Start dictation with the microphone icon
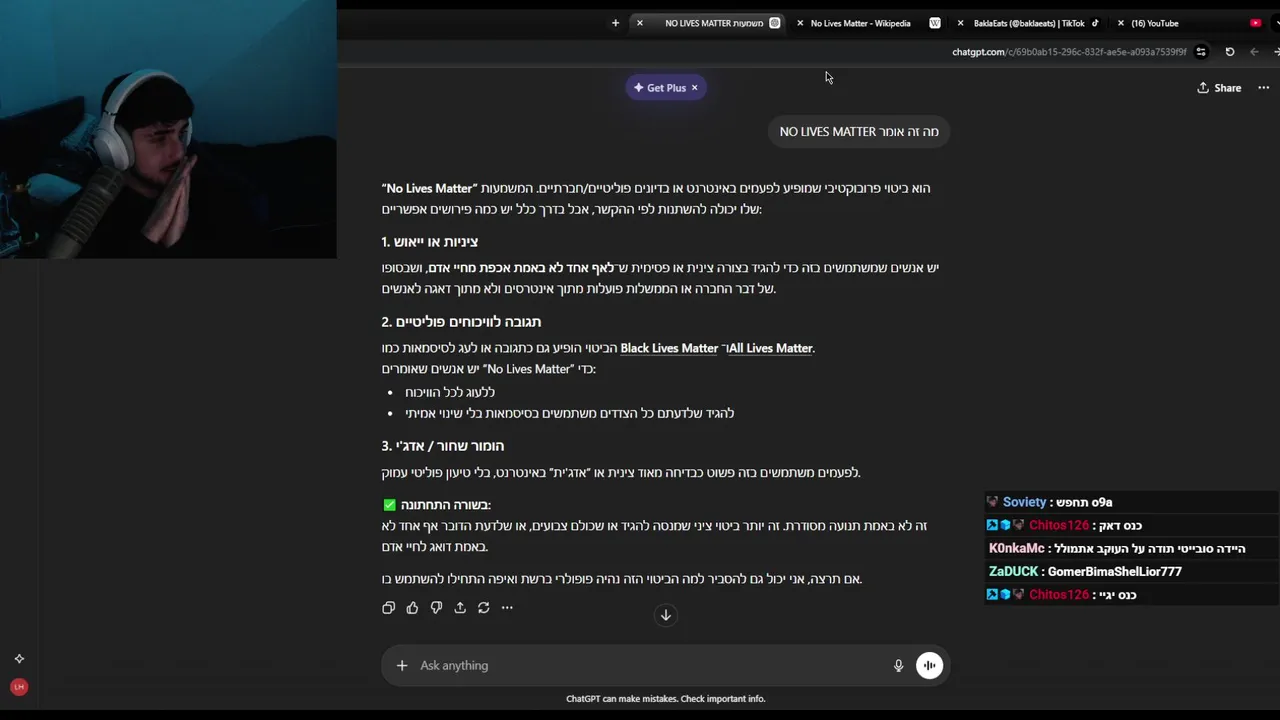Image resolution: width=1280 pixels, height=720 pixels. click(898, 665)
